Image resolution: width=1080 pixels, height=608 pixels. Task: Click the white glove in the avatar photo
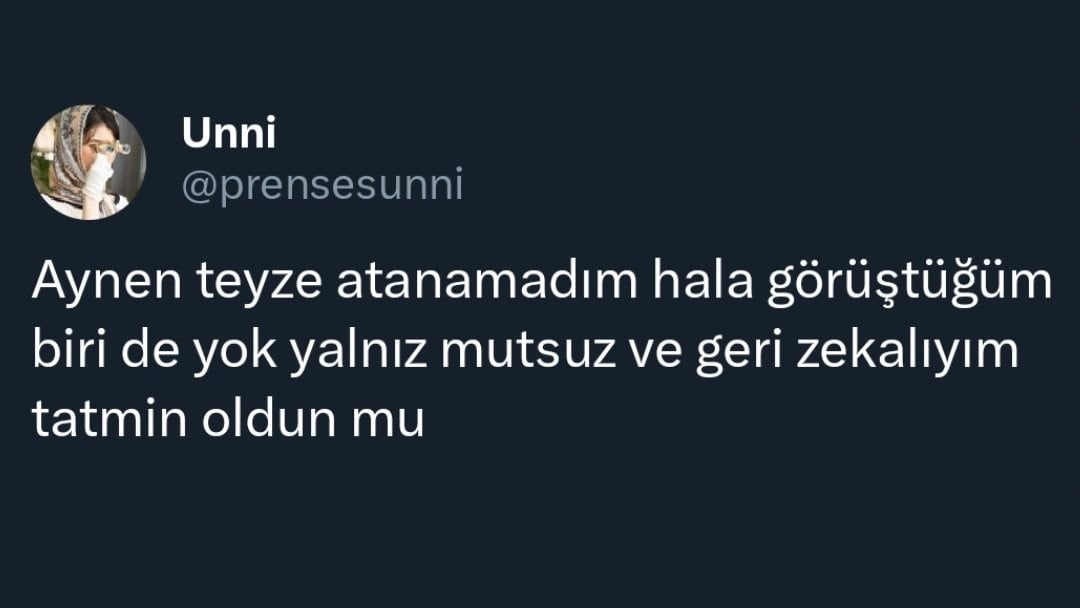coord(98,178)
